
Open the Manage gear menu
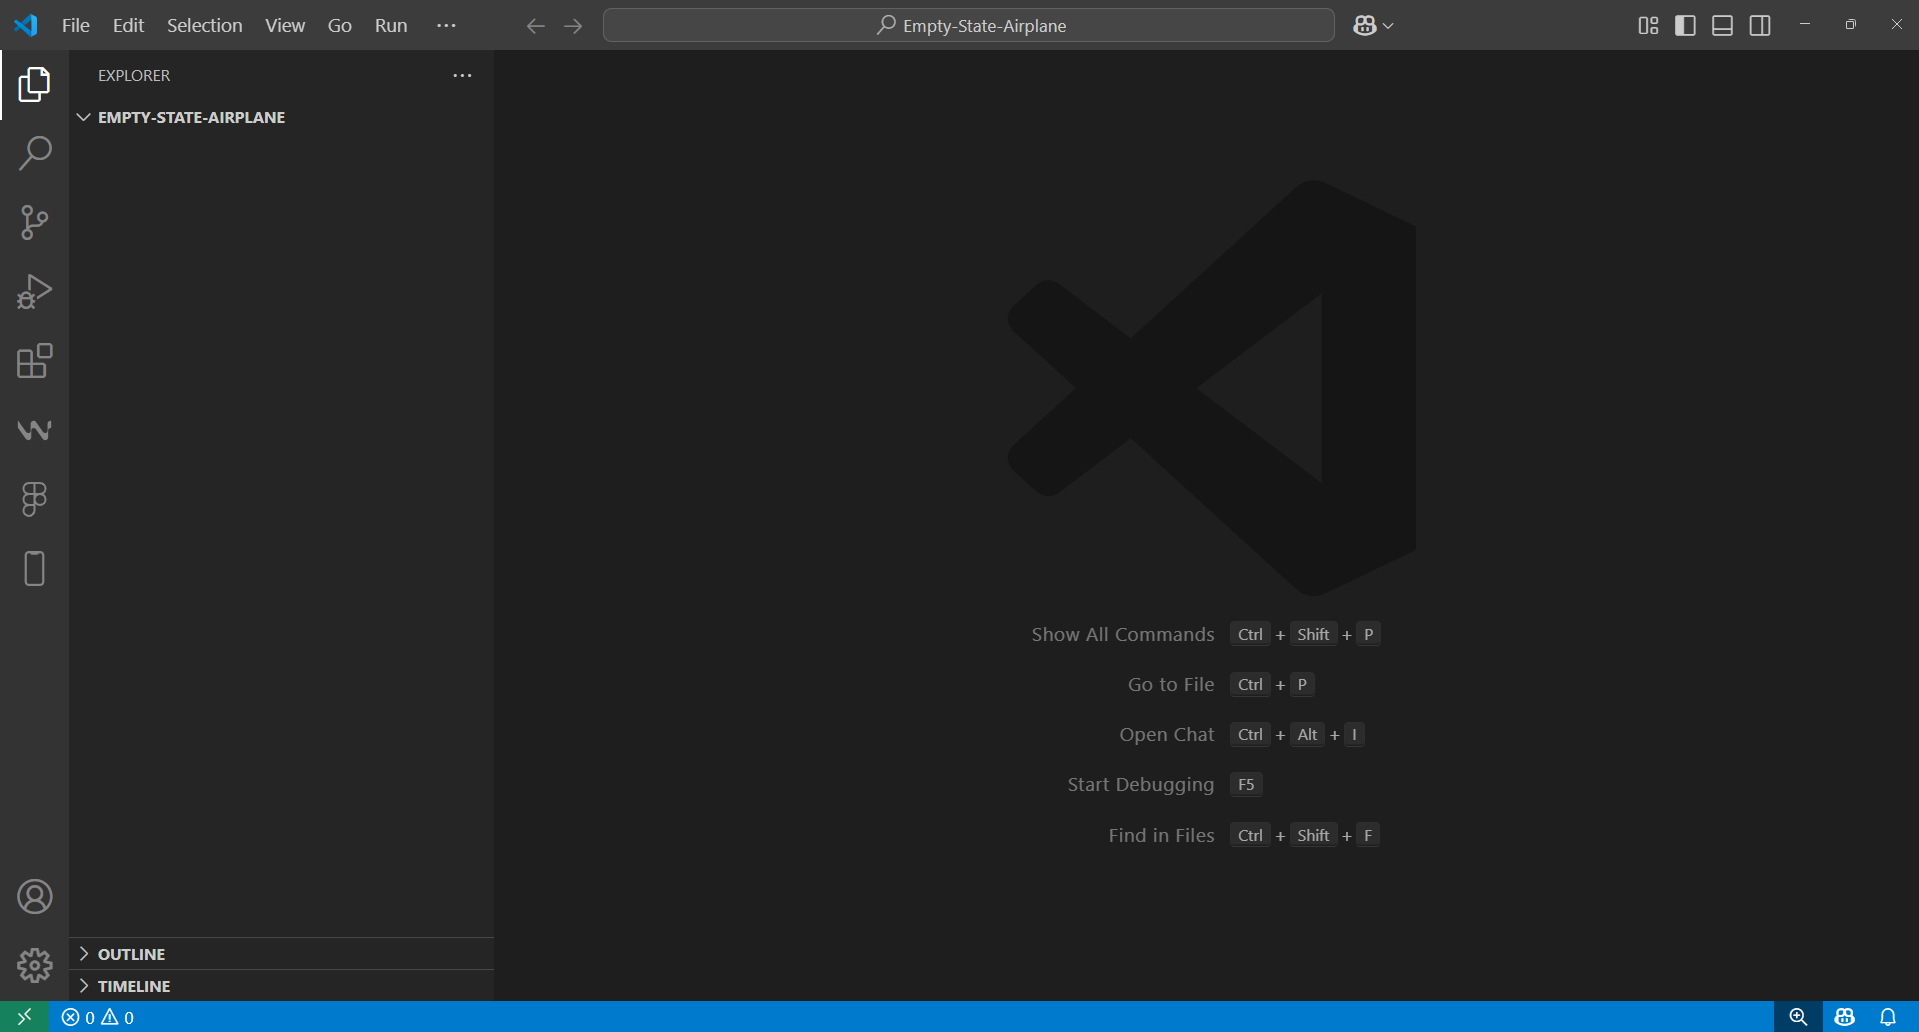[x=34, y=966]
